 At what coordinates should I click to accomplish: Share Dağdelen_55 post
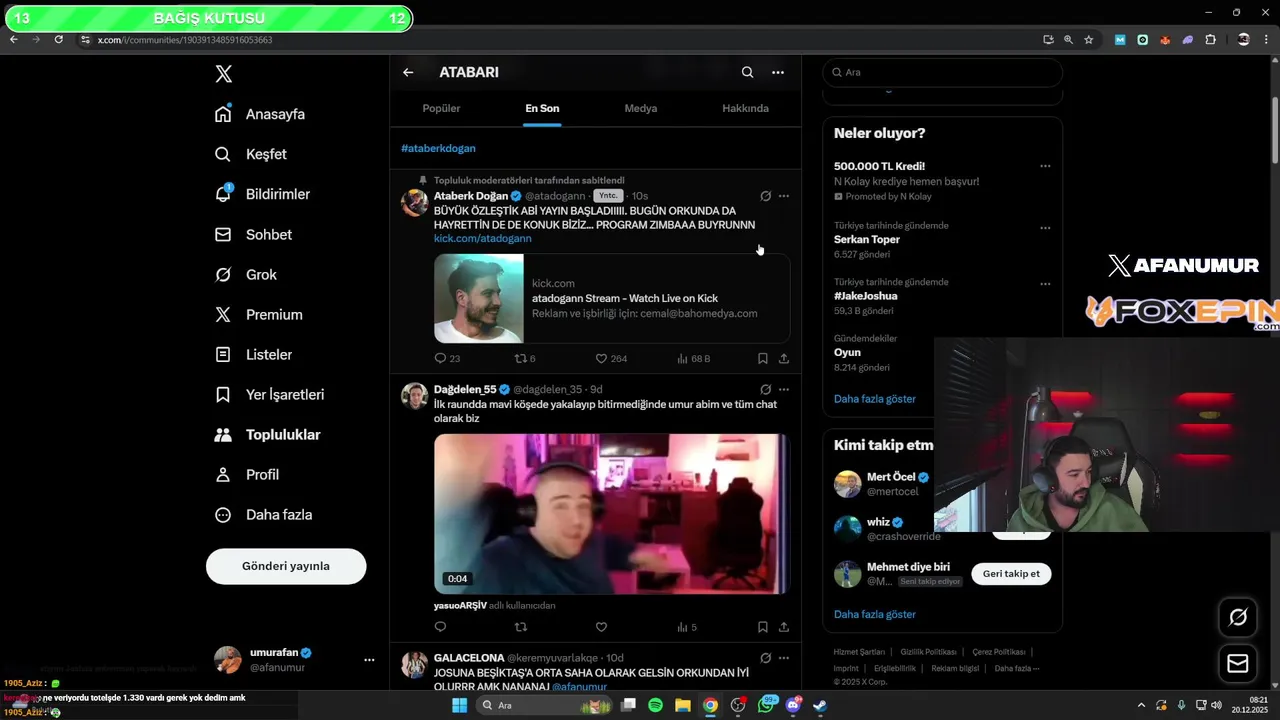784,627
